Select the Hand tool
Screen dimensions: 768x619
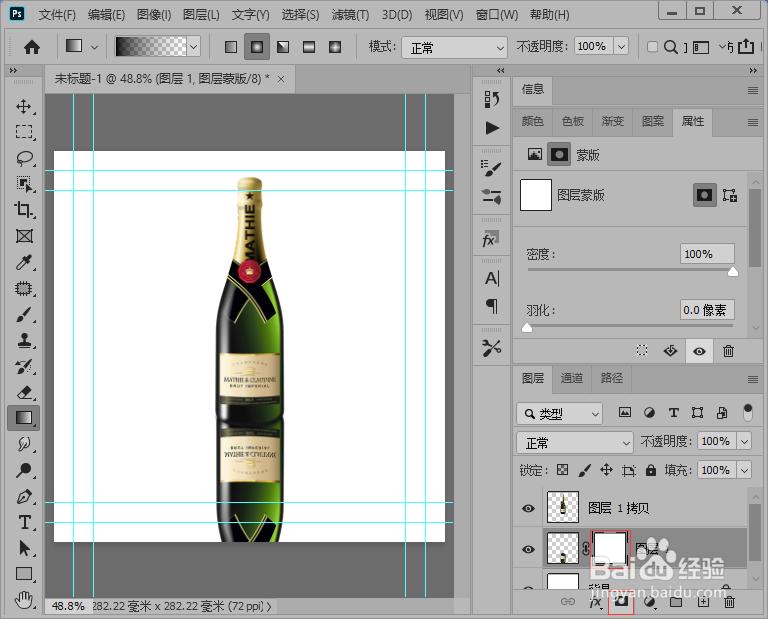point(24,599)
